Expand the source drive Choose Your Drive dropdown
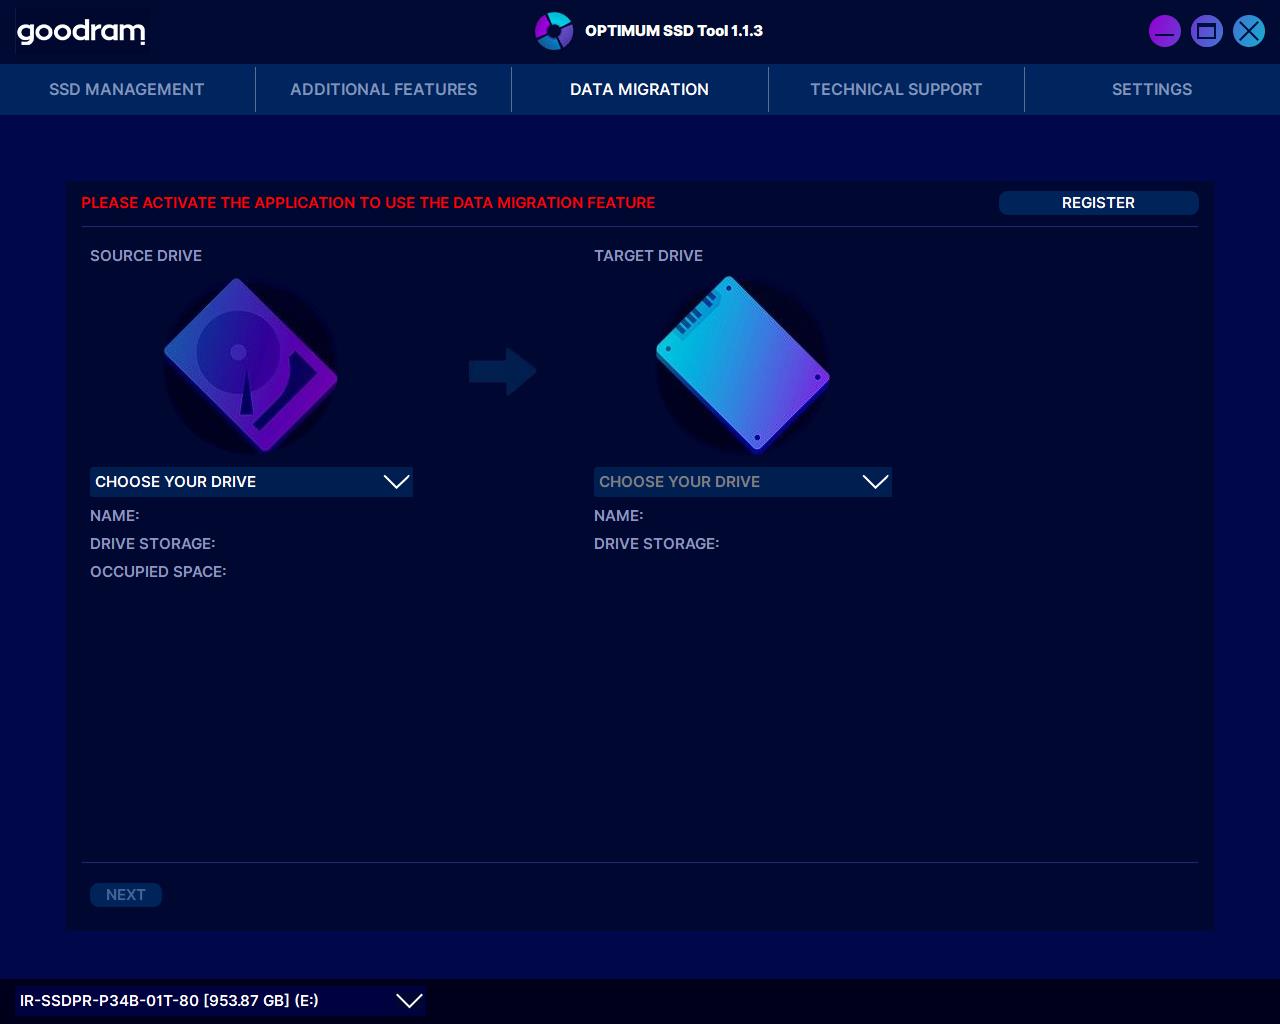The height and width of the screenshot is (1024, 1280). pyautogui.click(x=251, y=482)
